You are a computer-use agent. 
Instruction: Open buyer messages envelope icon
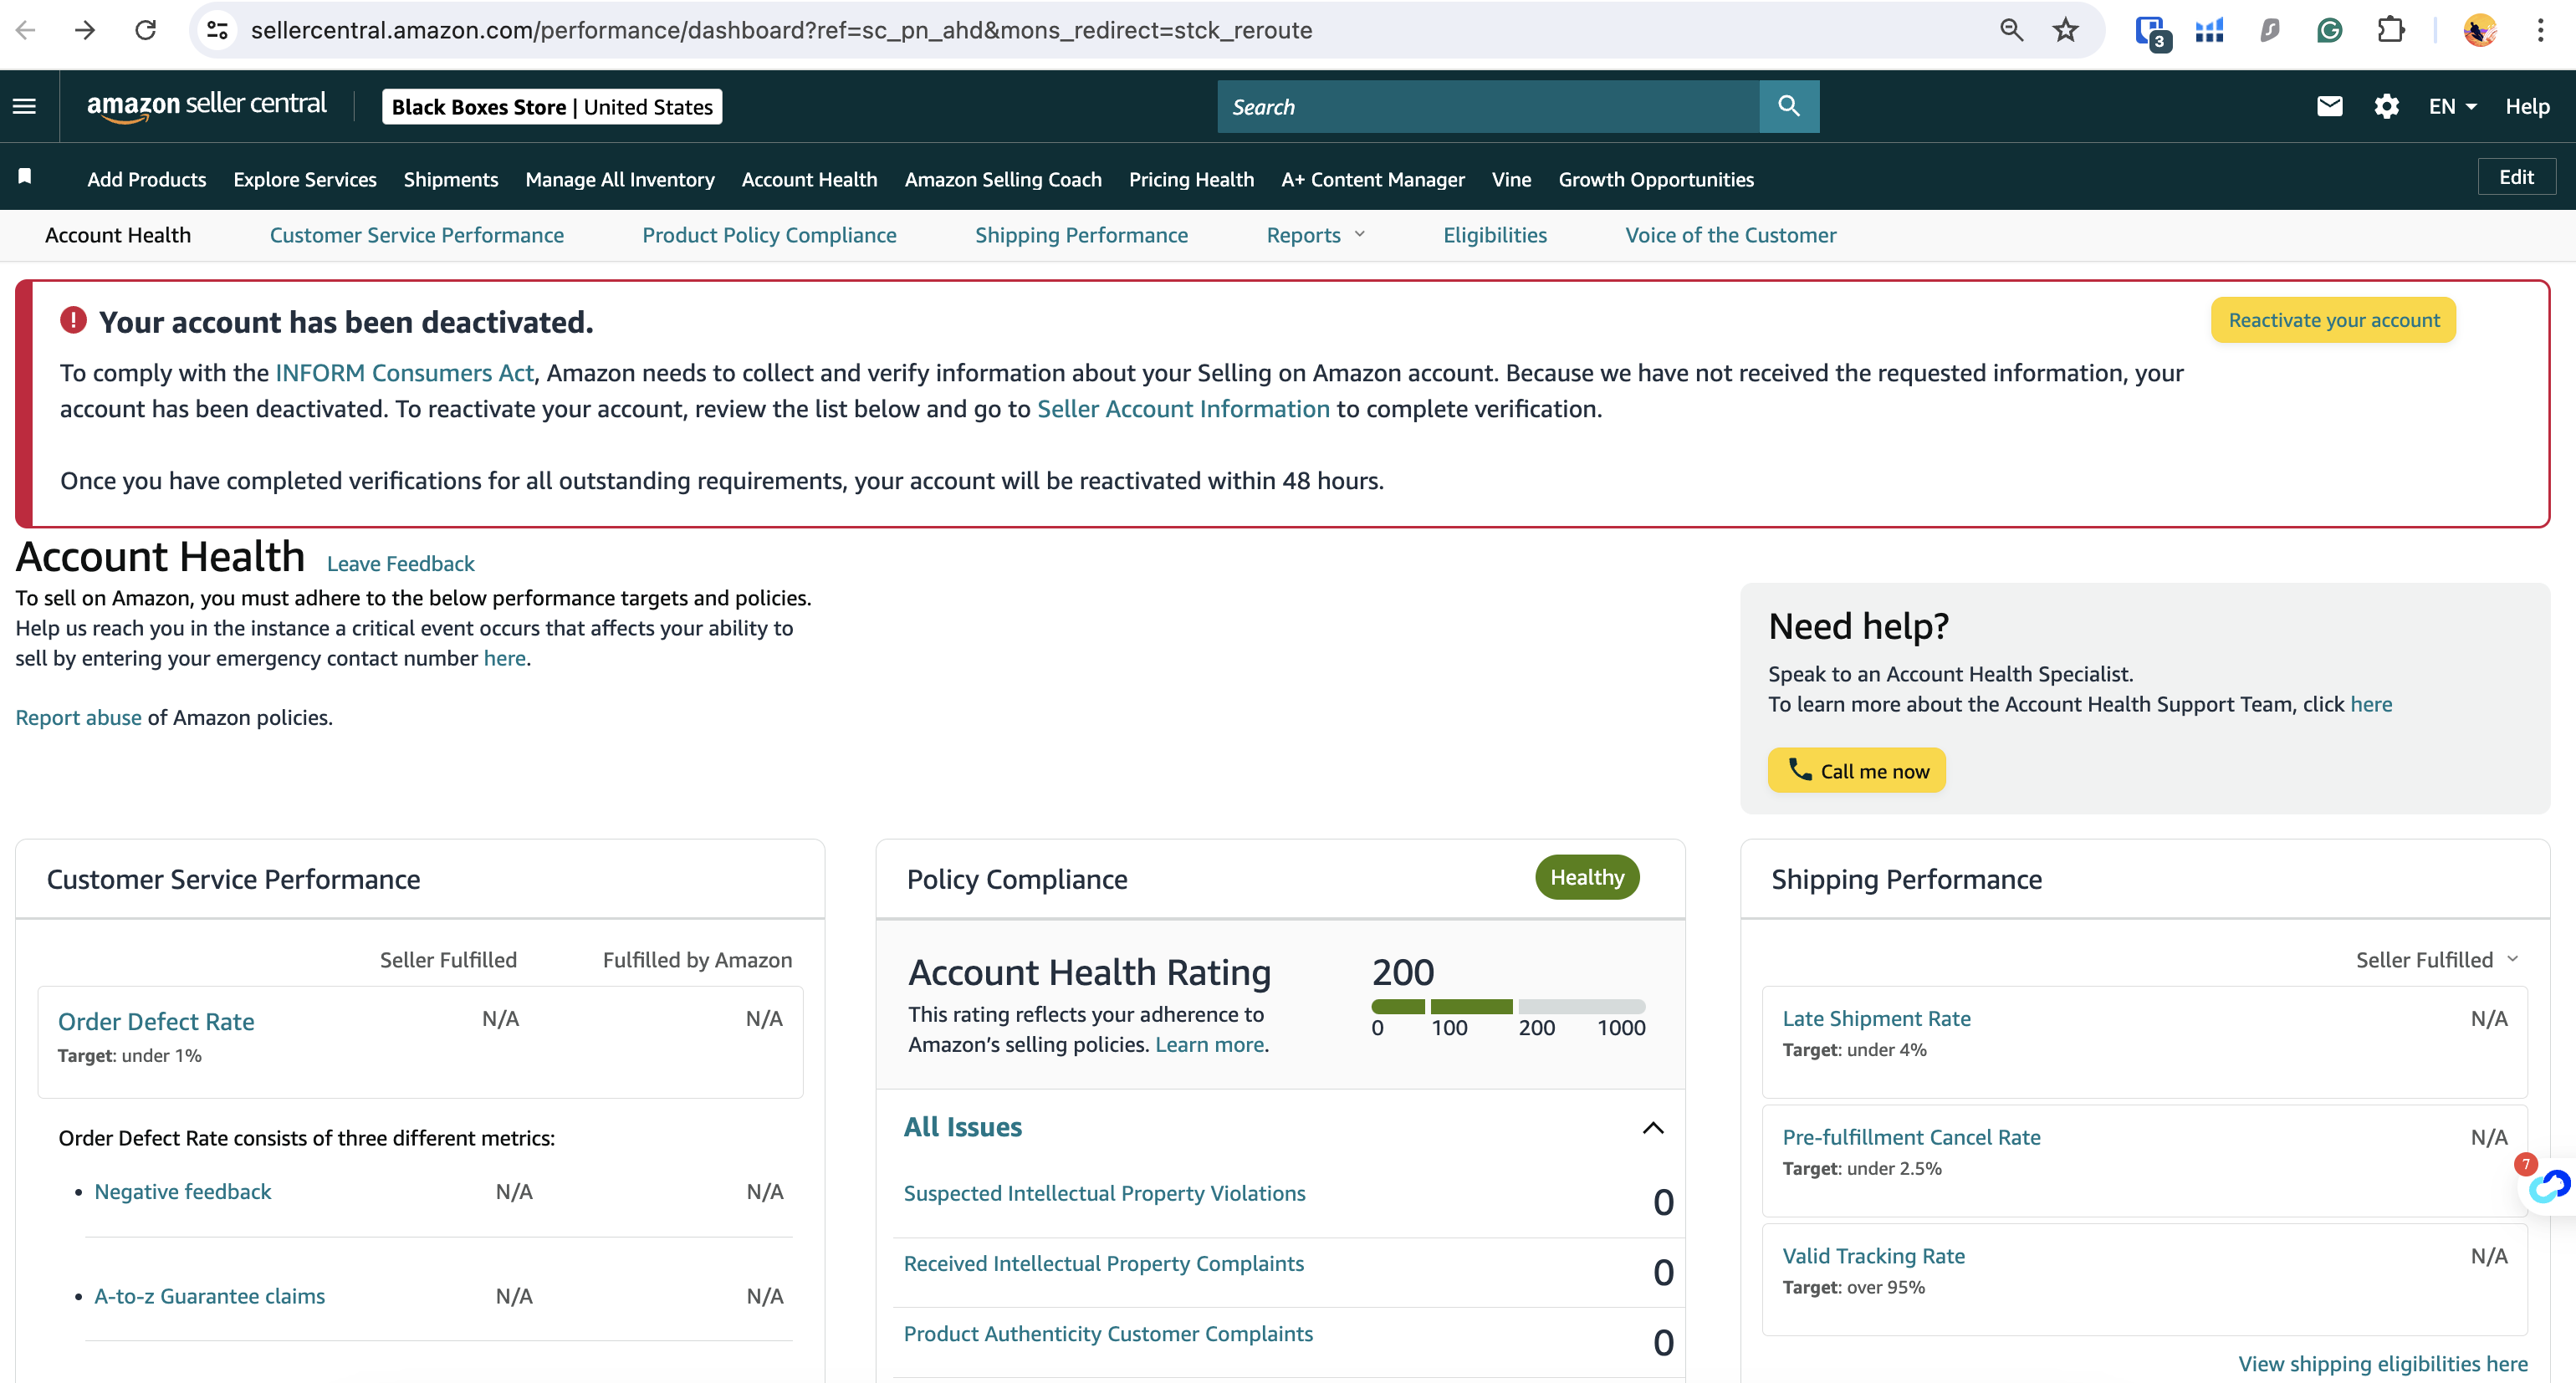coord(2329,106)
